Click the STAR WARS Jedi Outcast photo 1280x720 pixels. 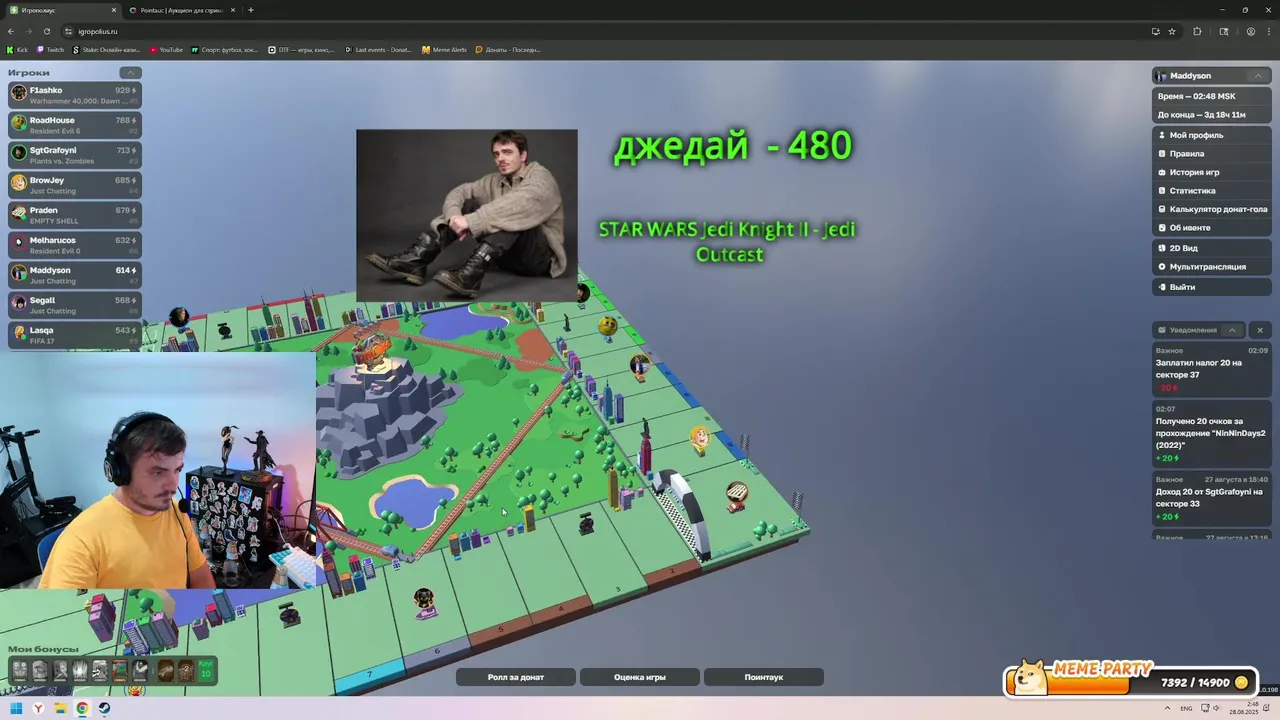[467, 215]
